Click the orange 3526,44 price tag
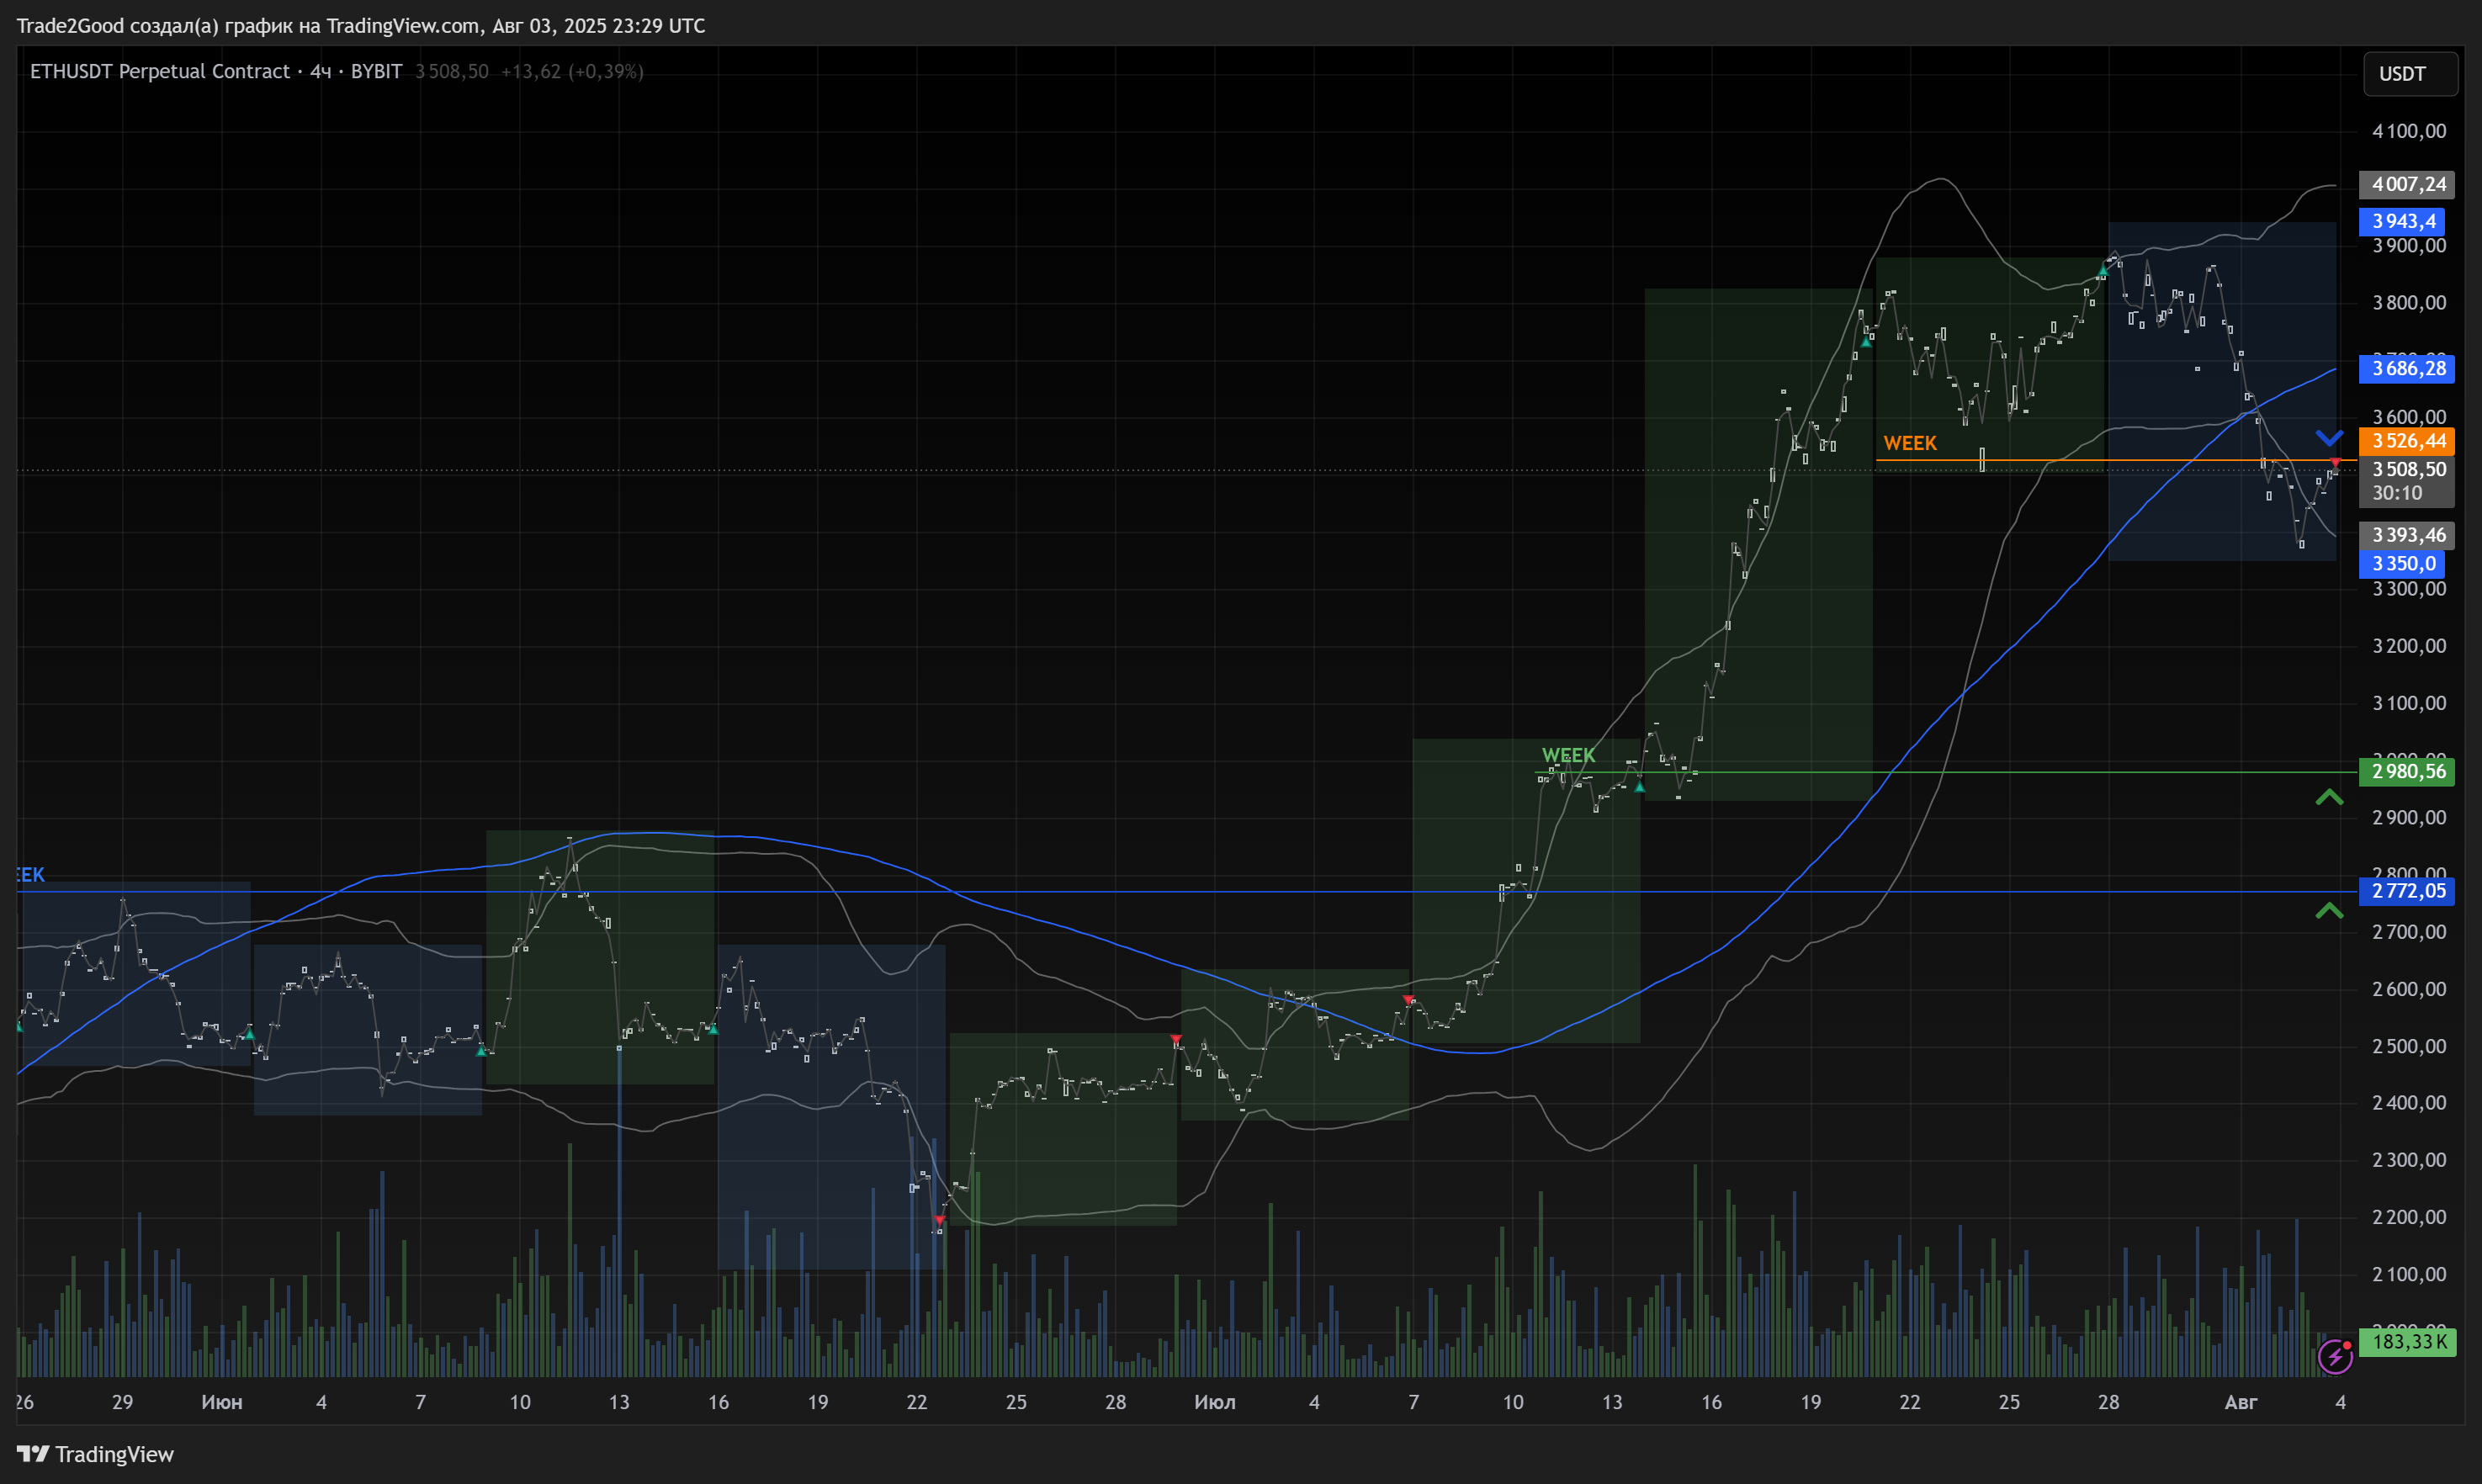The image size is (2482, 1484). coord(2407,441)
